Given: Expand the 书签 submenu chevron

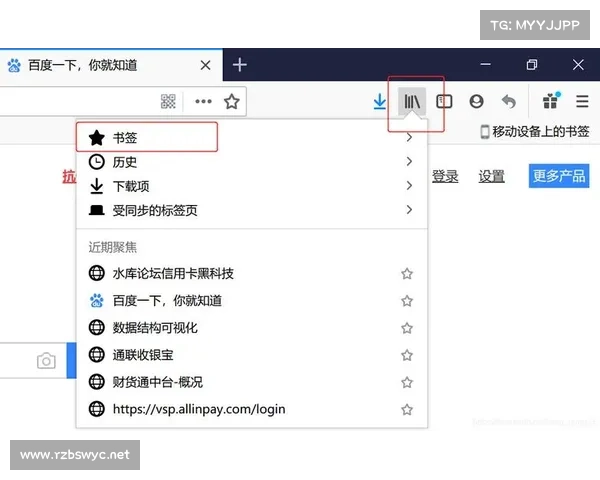Looking at the screenshot, I should (409, 137).
